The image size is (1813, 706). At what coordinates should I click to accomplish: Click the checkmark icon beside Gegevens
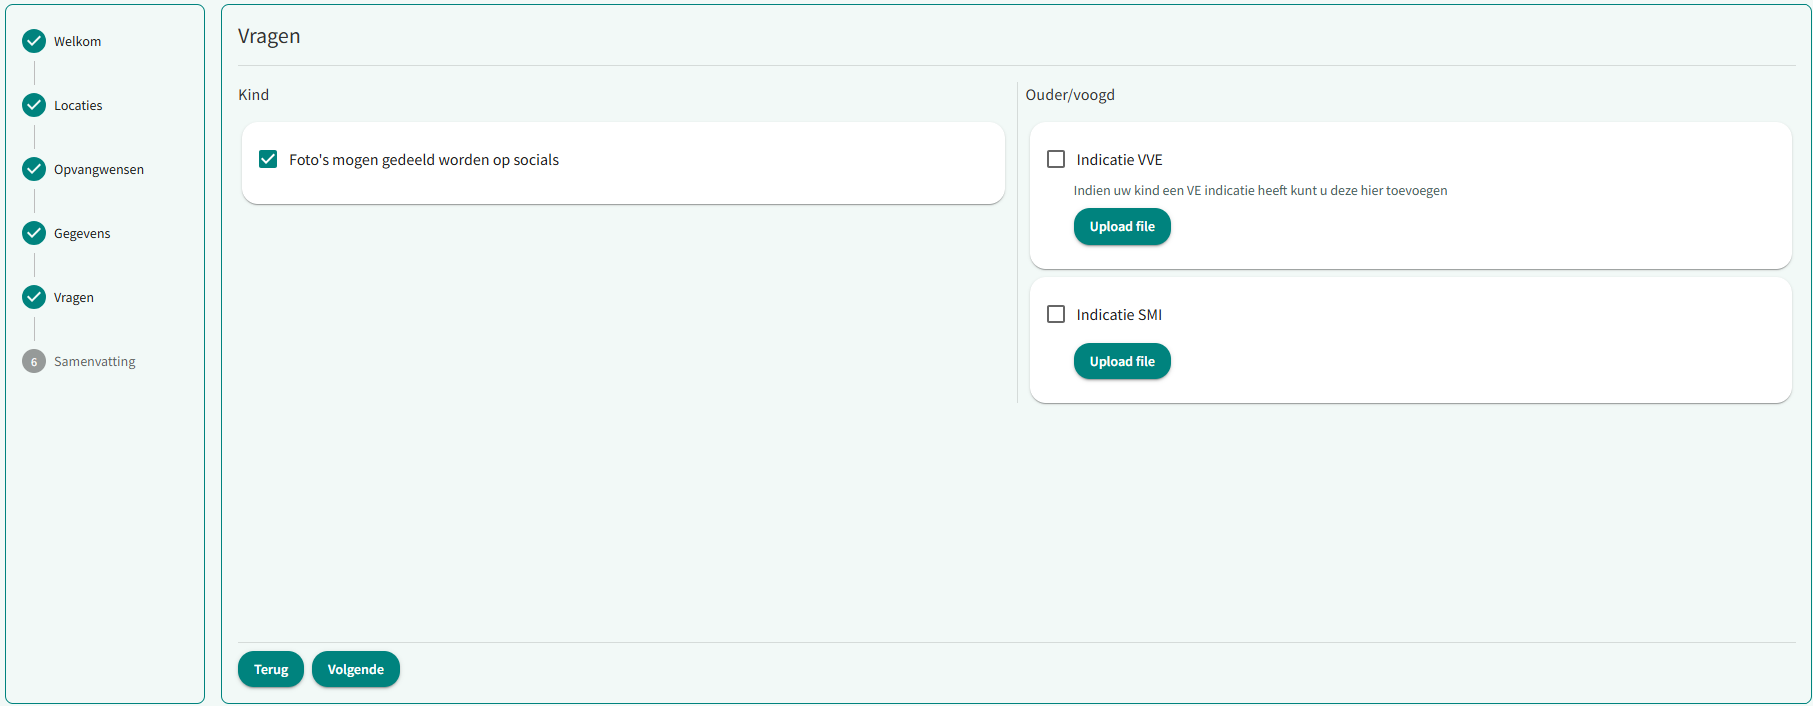tap(34, 233)
